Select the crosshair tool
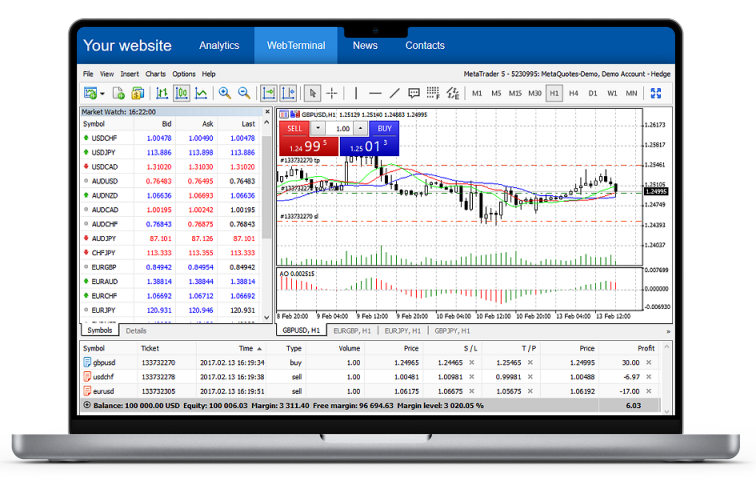The height and width of the screenshot is (489, 756). 332,93
